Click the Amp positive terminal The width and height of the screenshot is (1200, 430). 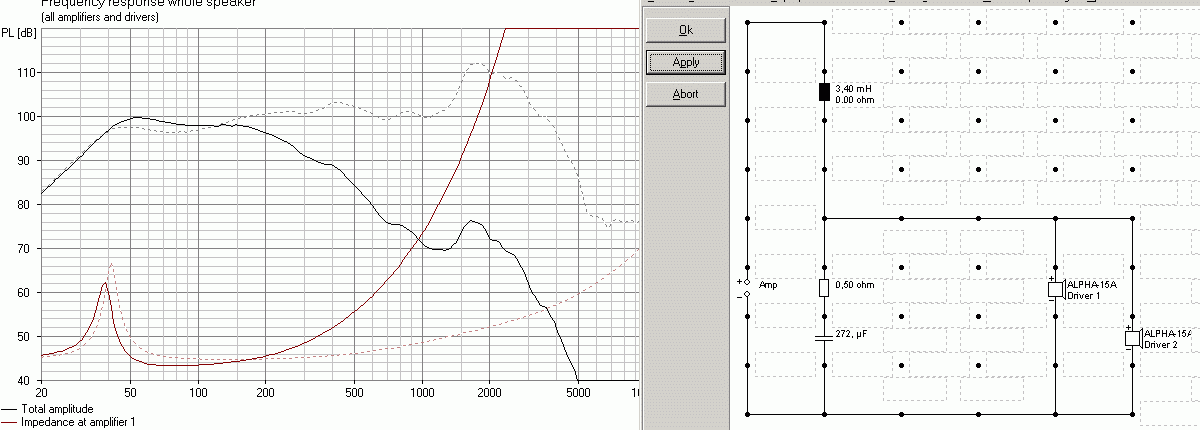pos(746,284)
